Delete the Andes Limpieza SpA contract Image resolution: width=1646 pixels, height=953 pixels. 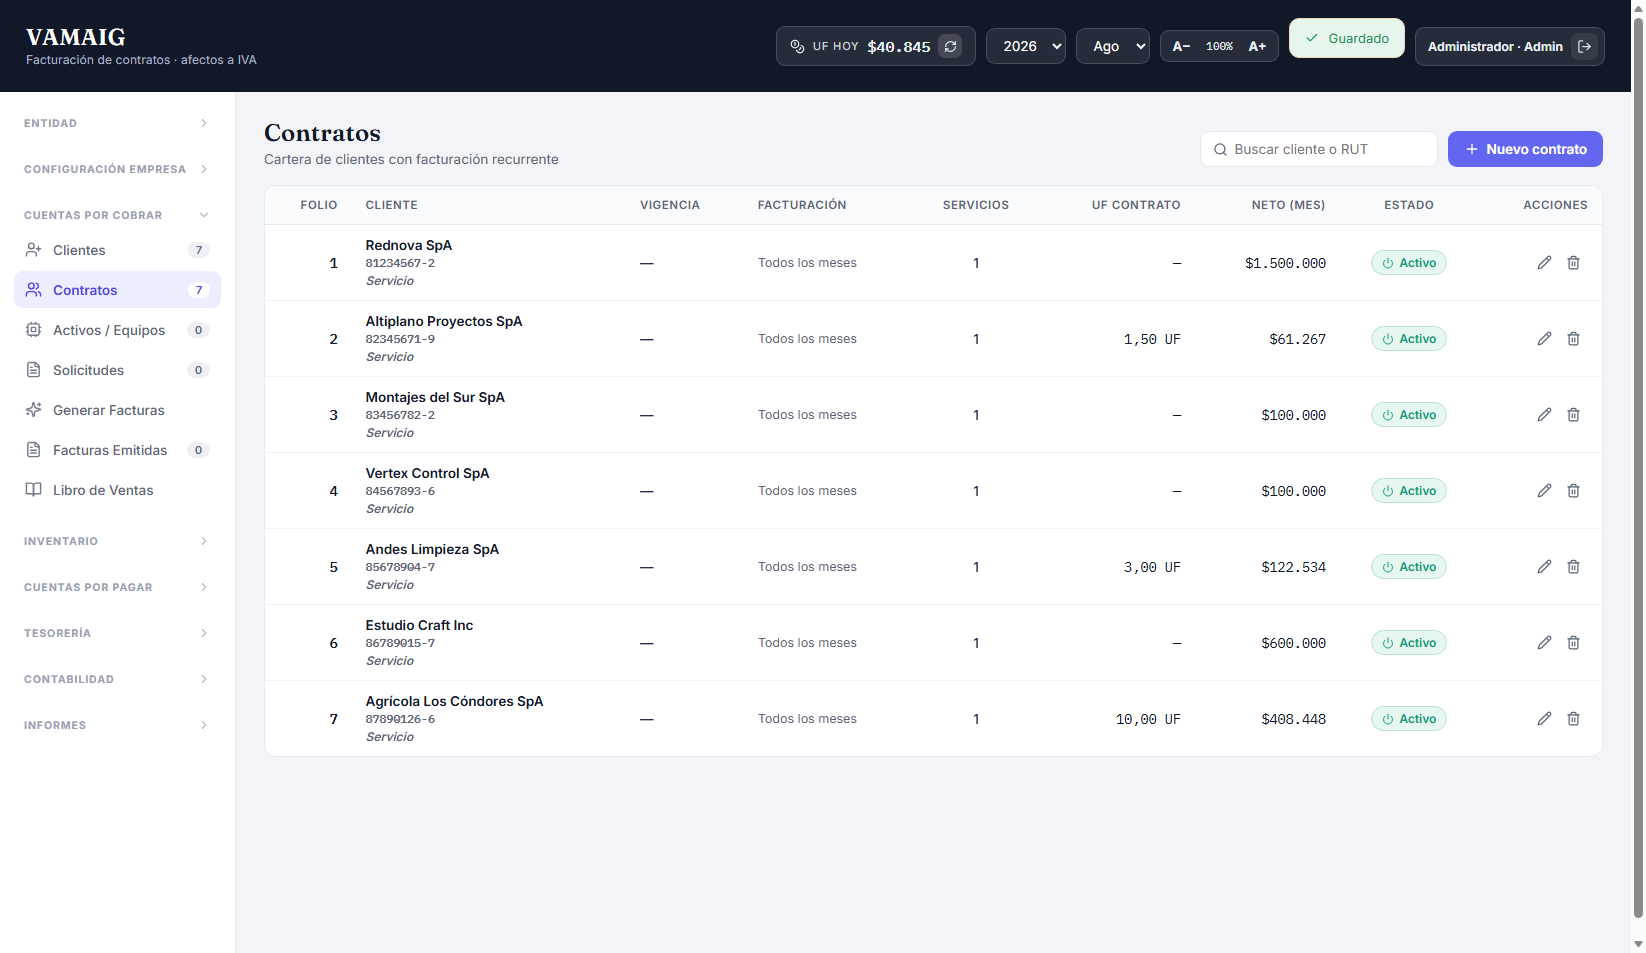[1573, 567]
